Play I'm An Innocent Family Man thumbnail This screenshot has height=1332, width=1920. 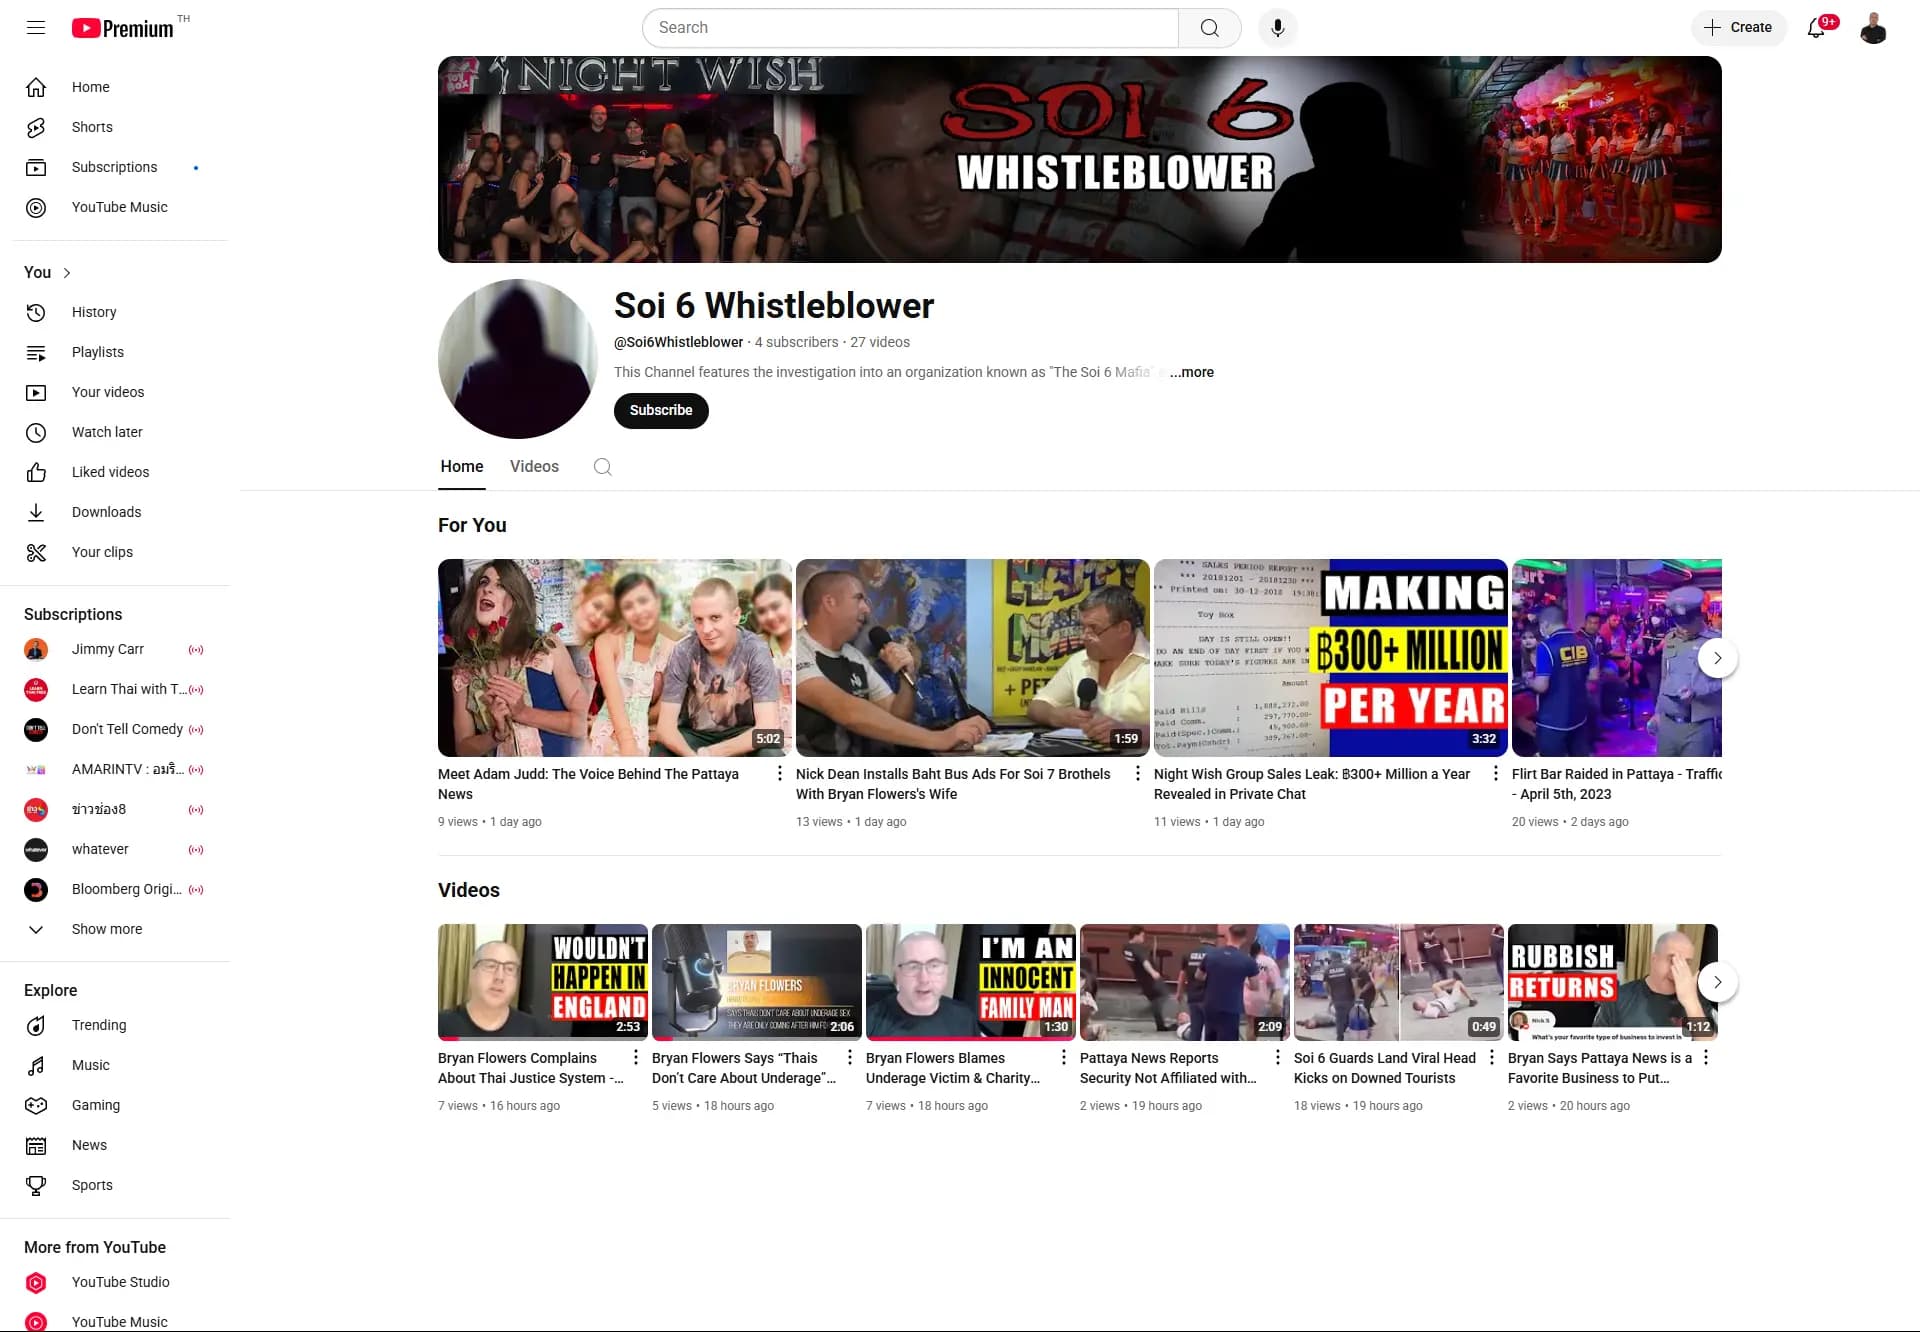pyautogui.click(x=971, y=982)
